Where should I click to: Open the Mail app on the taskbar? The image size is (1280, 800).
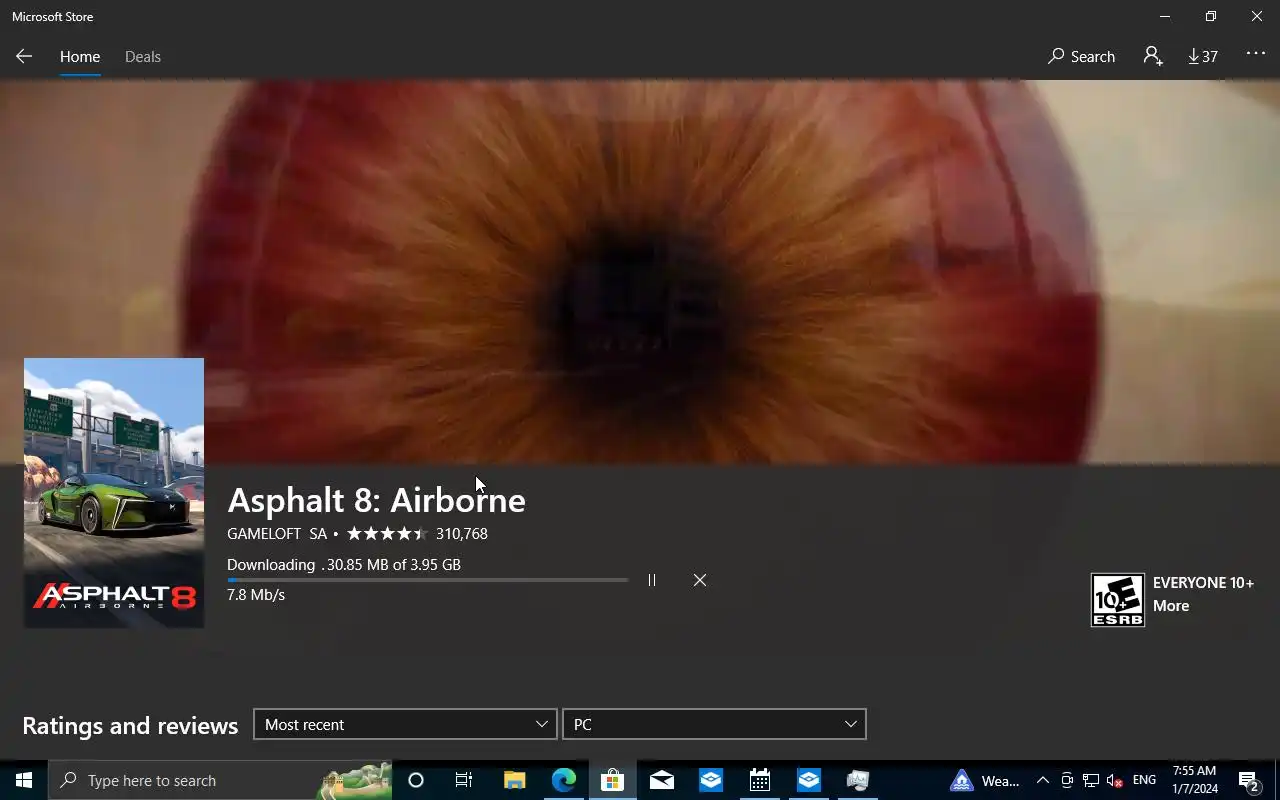[x=662, y=780]
